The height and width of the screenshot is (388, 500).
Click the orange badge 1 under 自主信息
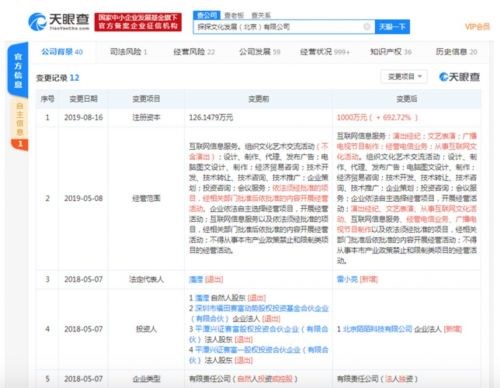coord(20,144)
